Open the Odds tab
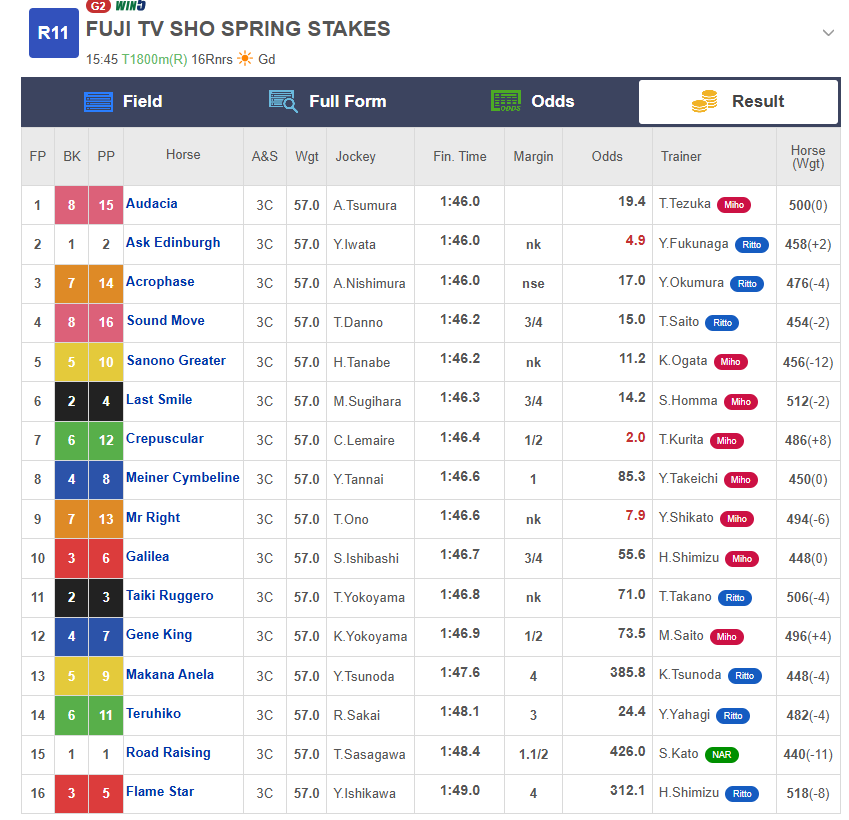The width and height of the screenshot is (849, 820). click(x=532, y=101)
